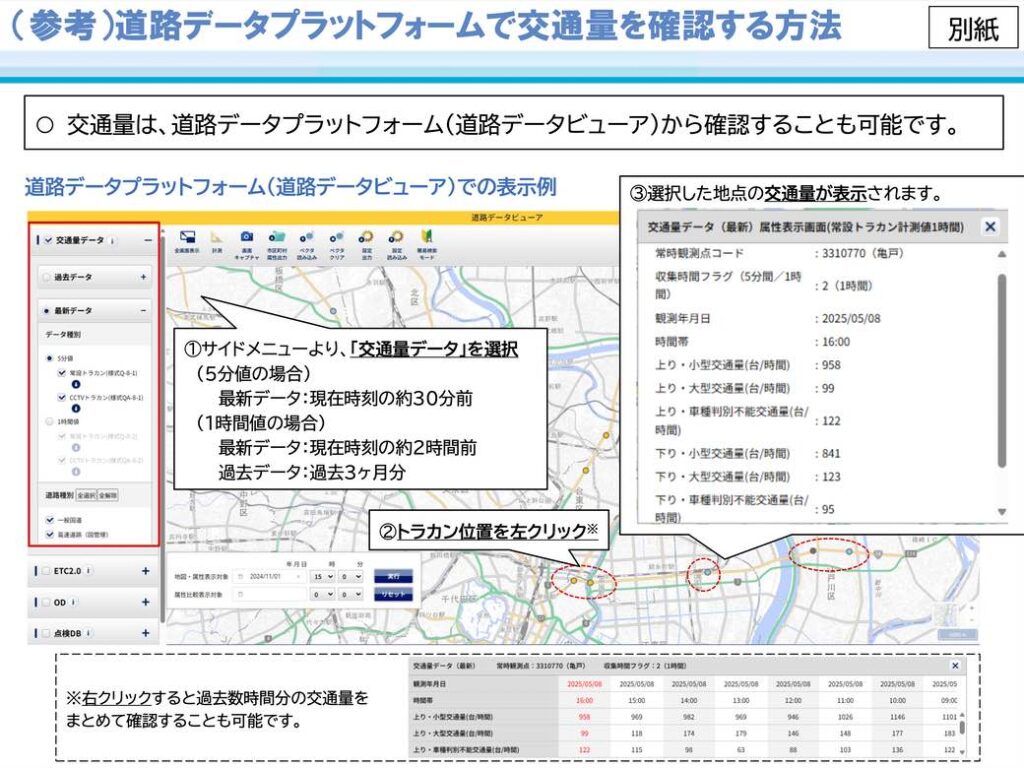Expand the ETC2.0 section

(145, 571)
